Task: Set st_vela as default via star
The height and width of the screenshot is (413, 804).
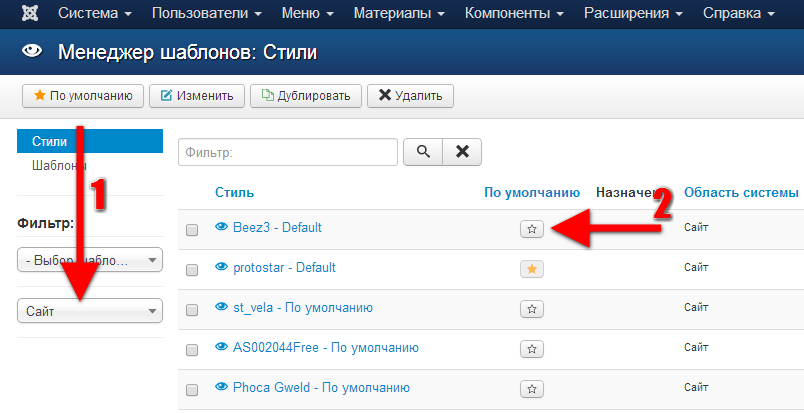Action: [x=532, y=309]
